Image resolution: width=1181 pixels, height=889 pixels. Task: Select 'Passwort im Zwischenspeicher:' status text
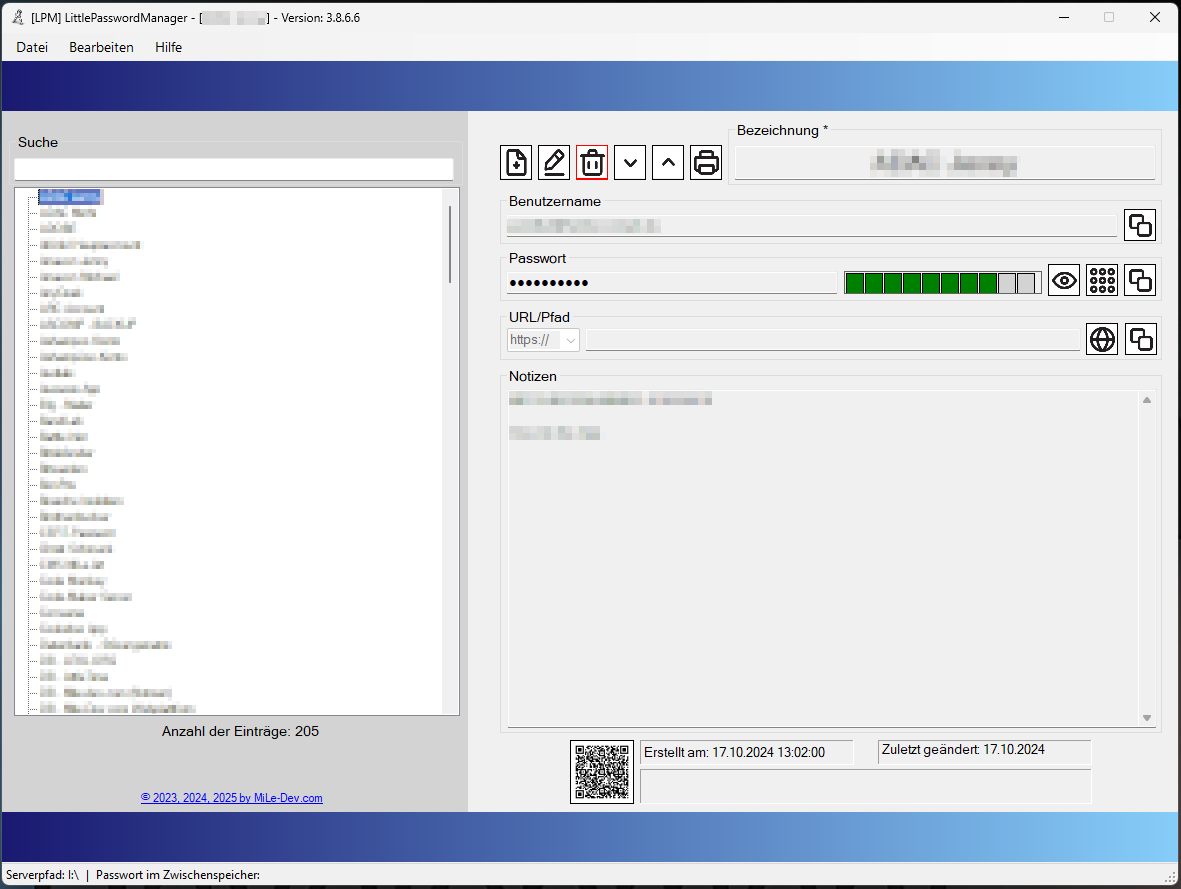click(178, 875)
